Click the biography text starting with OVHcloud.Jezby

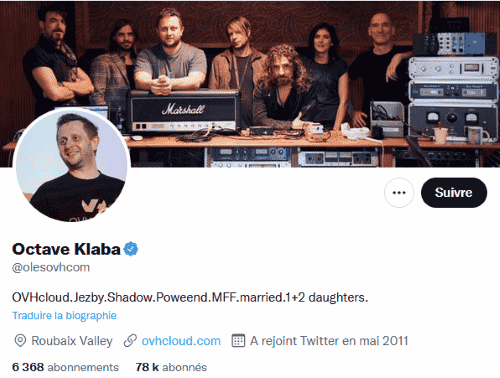[x=190, y=297]
